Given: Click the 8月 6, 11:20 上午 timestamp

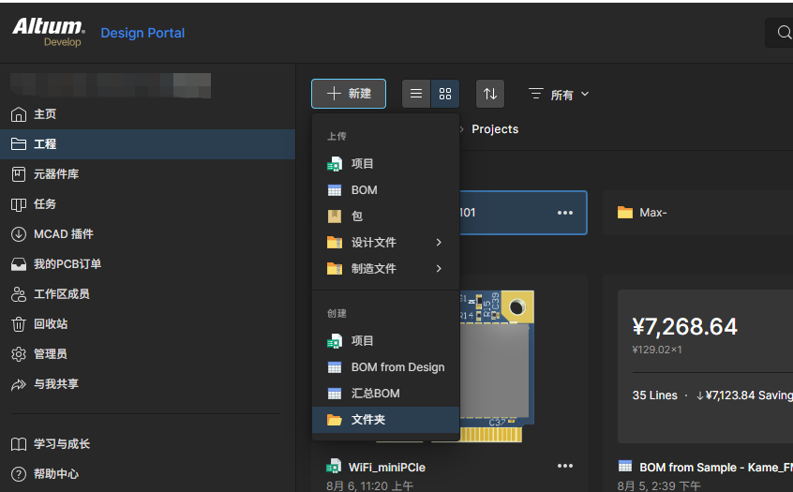Looking at the screenshot, I should (x=370, y=486).
